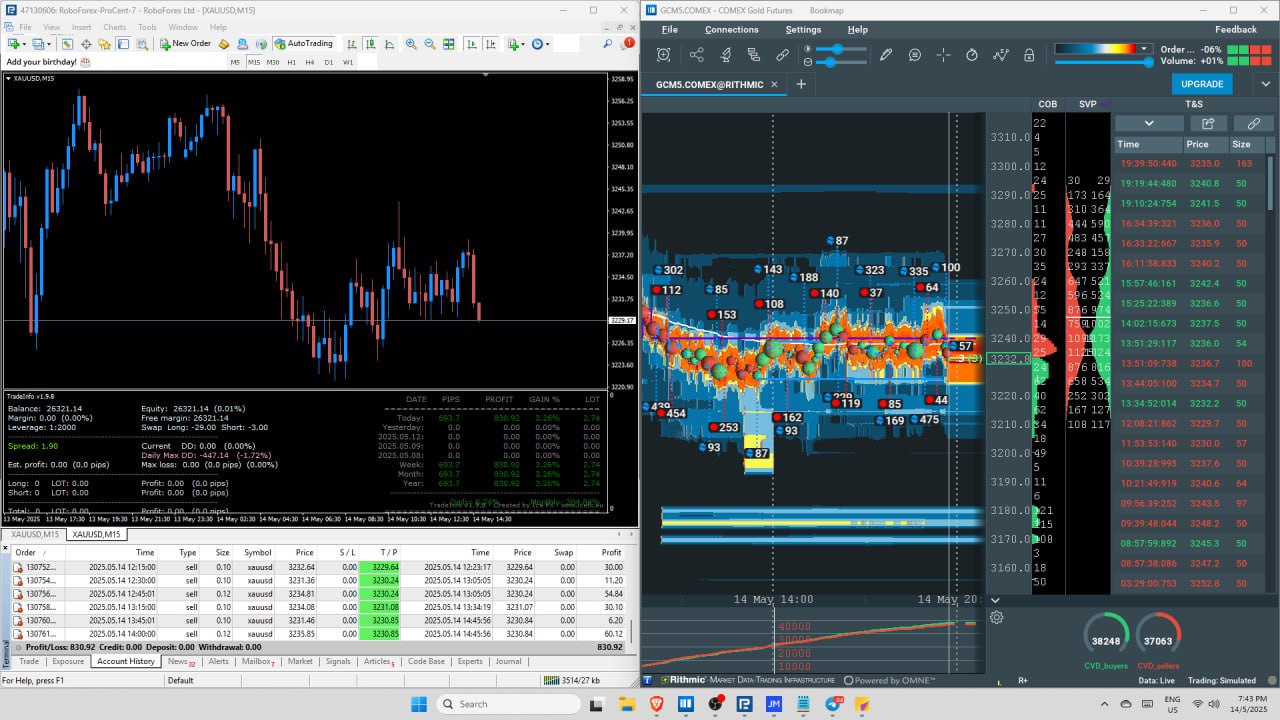1280x720 pixels.
Task: Add a new Bookmap tab with plus
Action: click(800, 85)
